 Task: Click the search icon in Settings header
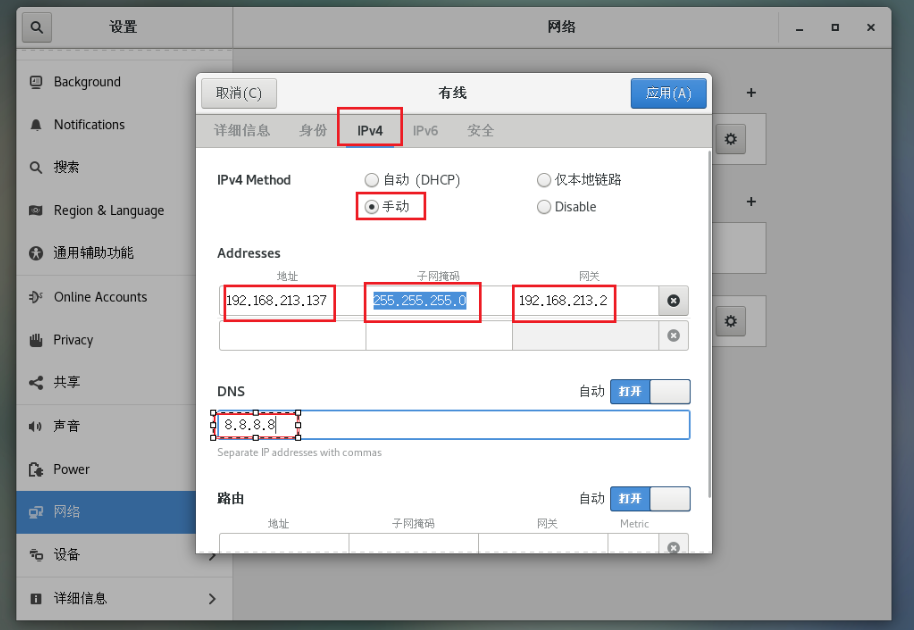(37, 27)
